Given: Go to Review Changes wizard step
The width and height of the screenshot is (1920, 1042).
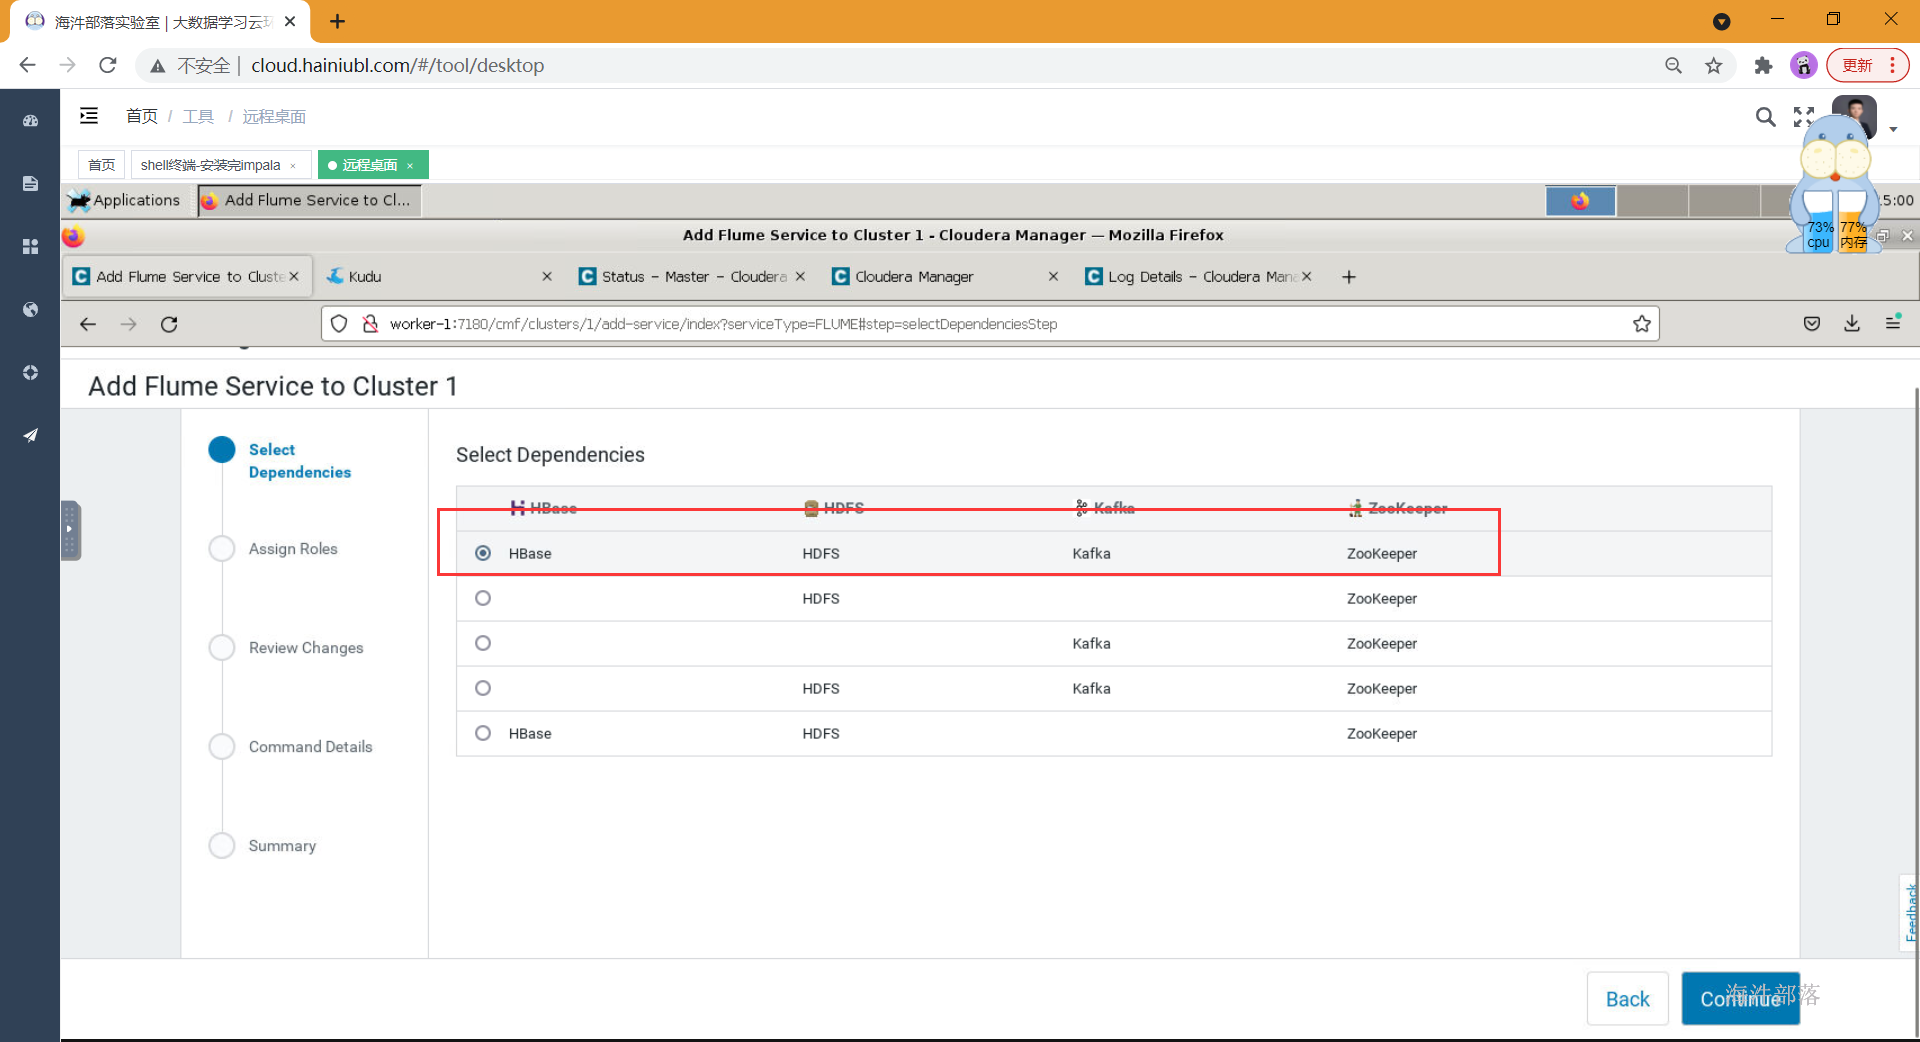Looking at the screenshot, I should pyautogui.click(x=306, y=648).
